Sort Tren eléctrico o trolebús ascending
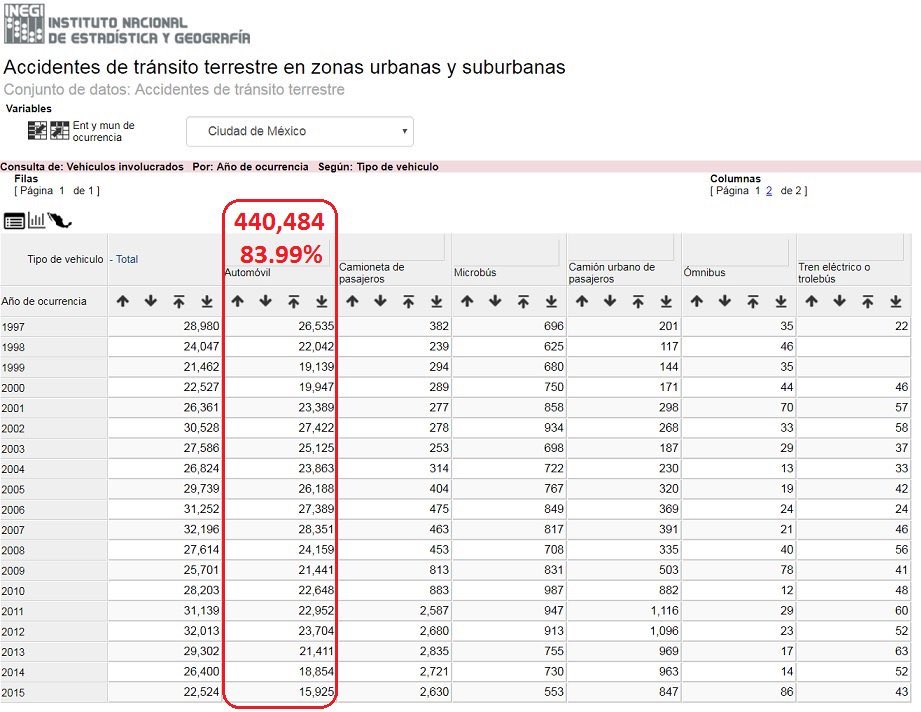The width and height of the screenshot is (921, 712). pyautogui.click(x=811, y=301)
